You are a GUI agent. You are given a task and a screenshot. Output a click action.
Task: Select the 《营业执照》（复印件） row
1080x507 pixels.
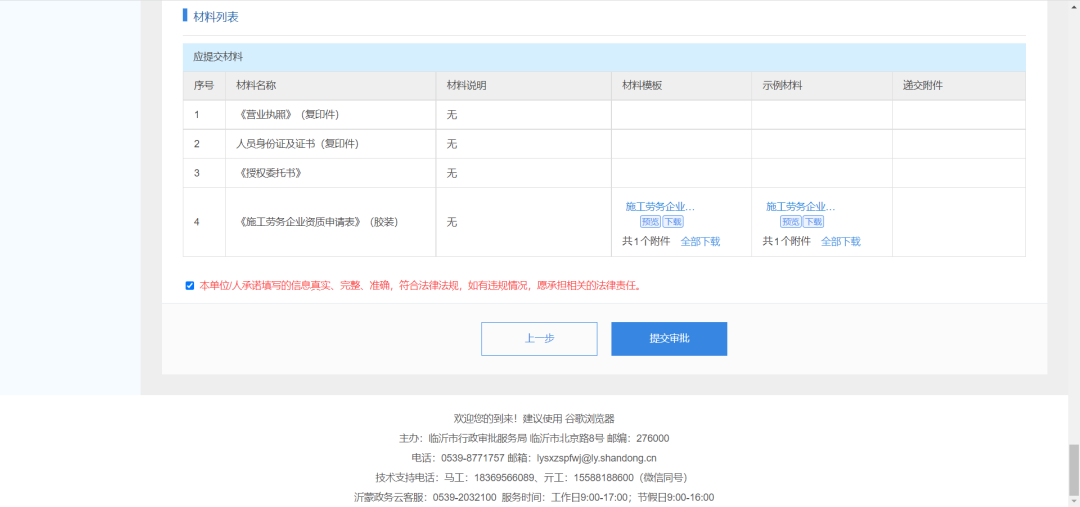click(288, 115)
